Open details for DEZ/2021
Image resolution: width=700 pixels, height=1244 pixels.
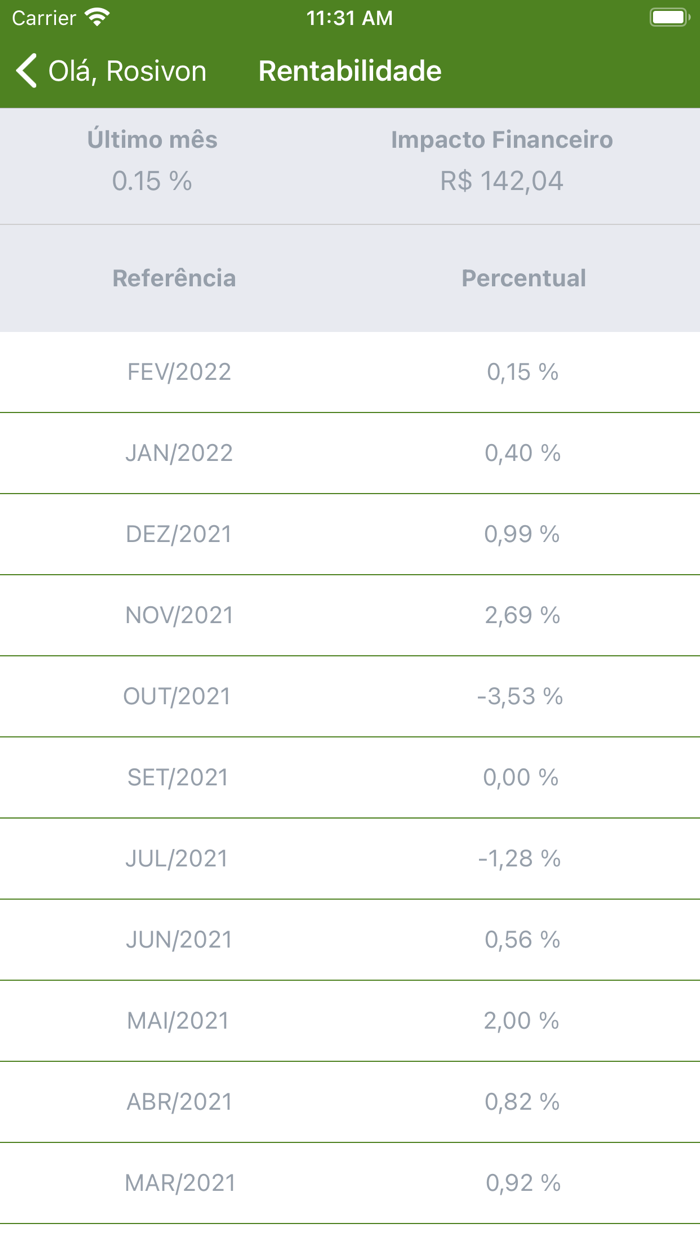(350, 534)
